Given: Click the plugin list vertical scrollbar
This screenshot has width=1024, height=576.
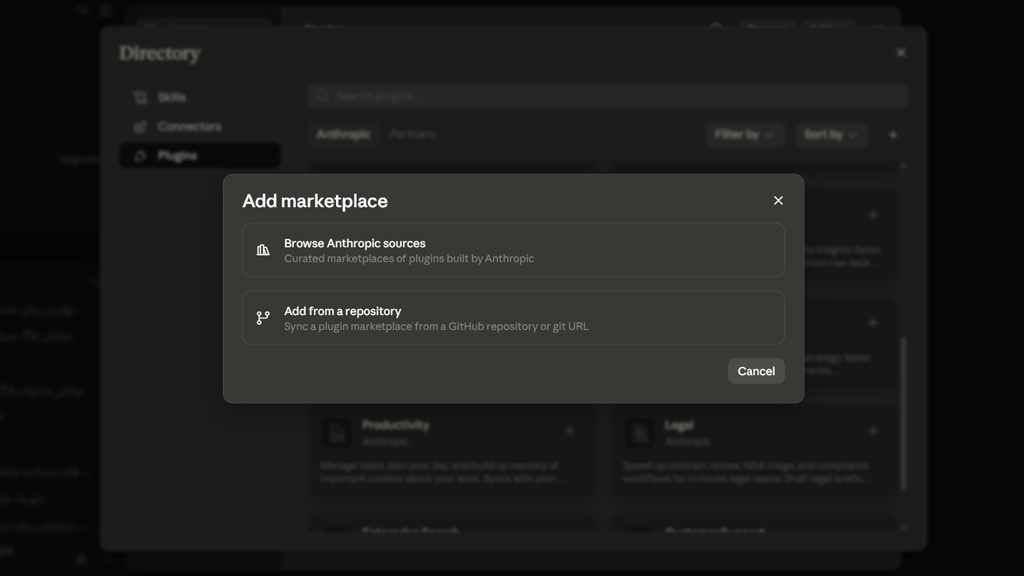Looking at the screenshot, I should pos(904,413).
